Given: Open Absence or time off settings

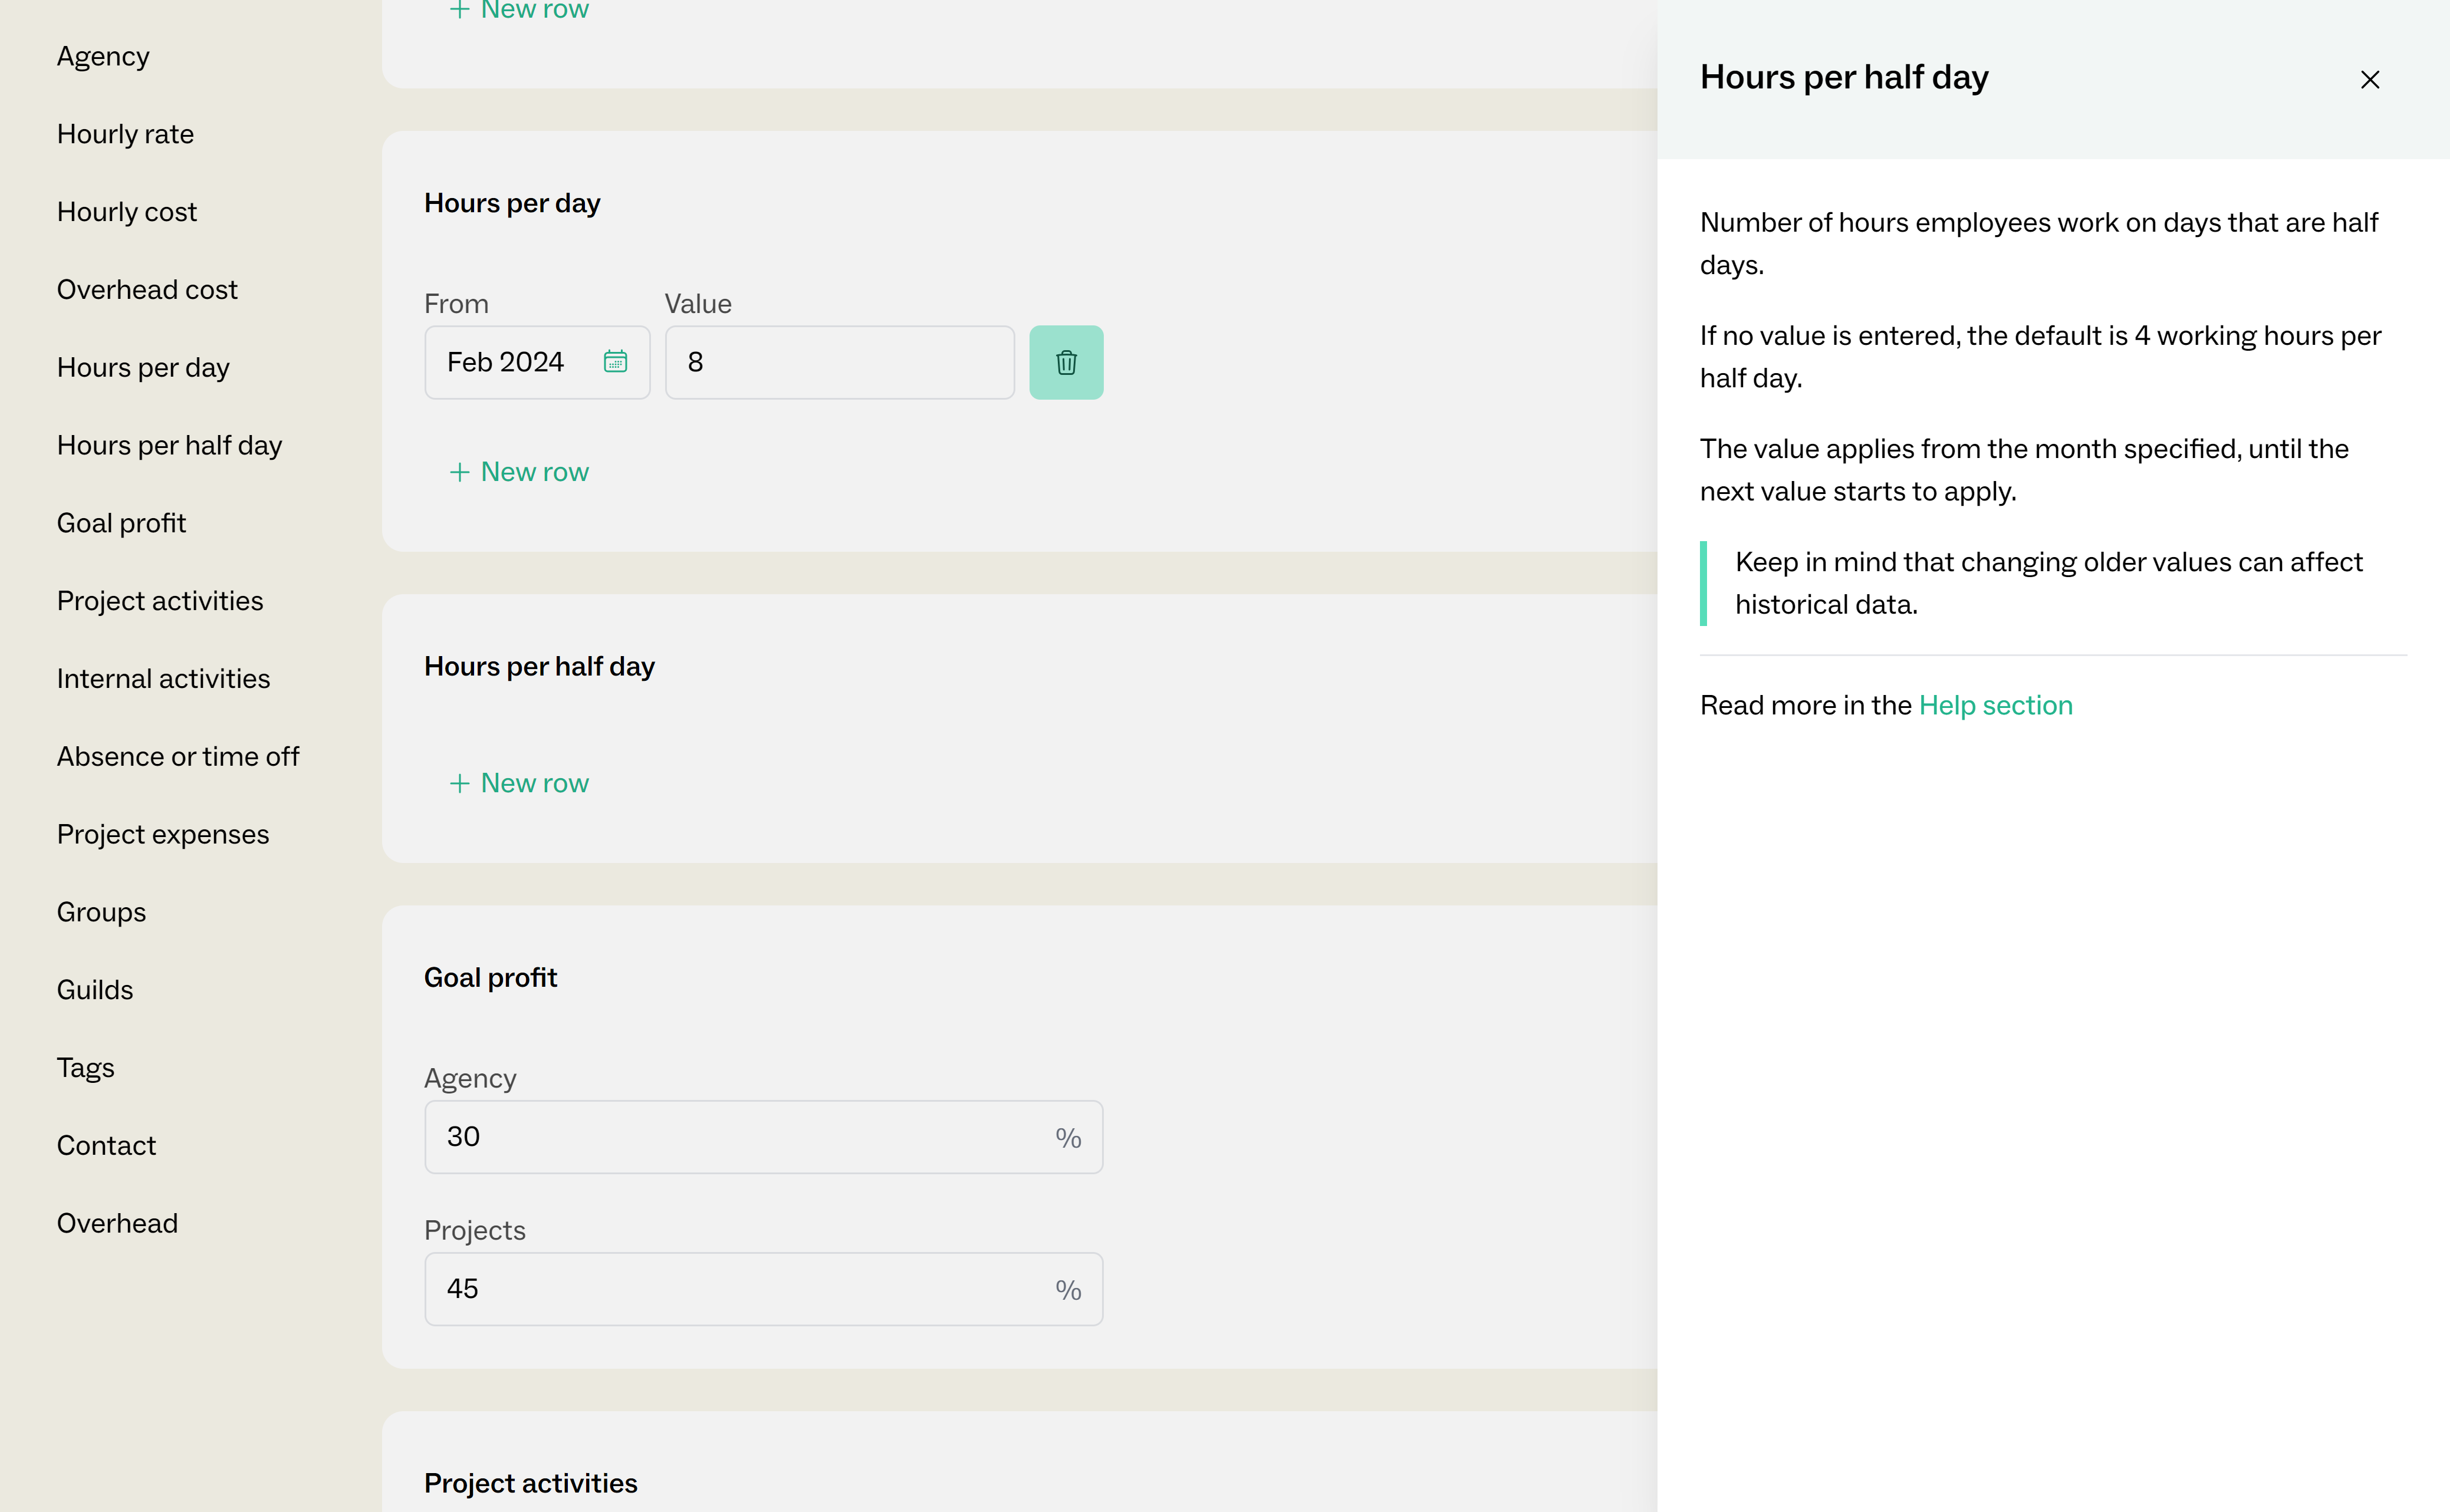Looking at the screenshot, I should click(x=178, y=757).
